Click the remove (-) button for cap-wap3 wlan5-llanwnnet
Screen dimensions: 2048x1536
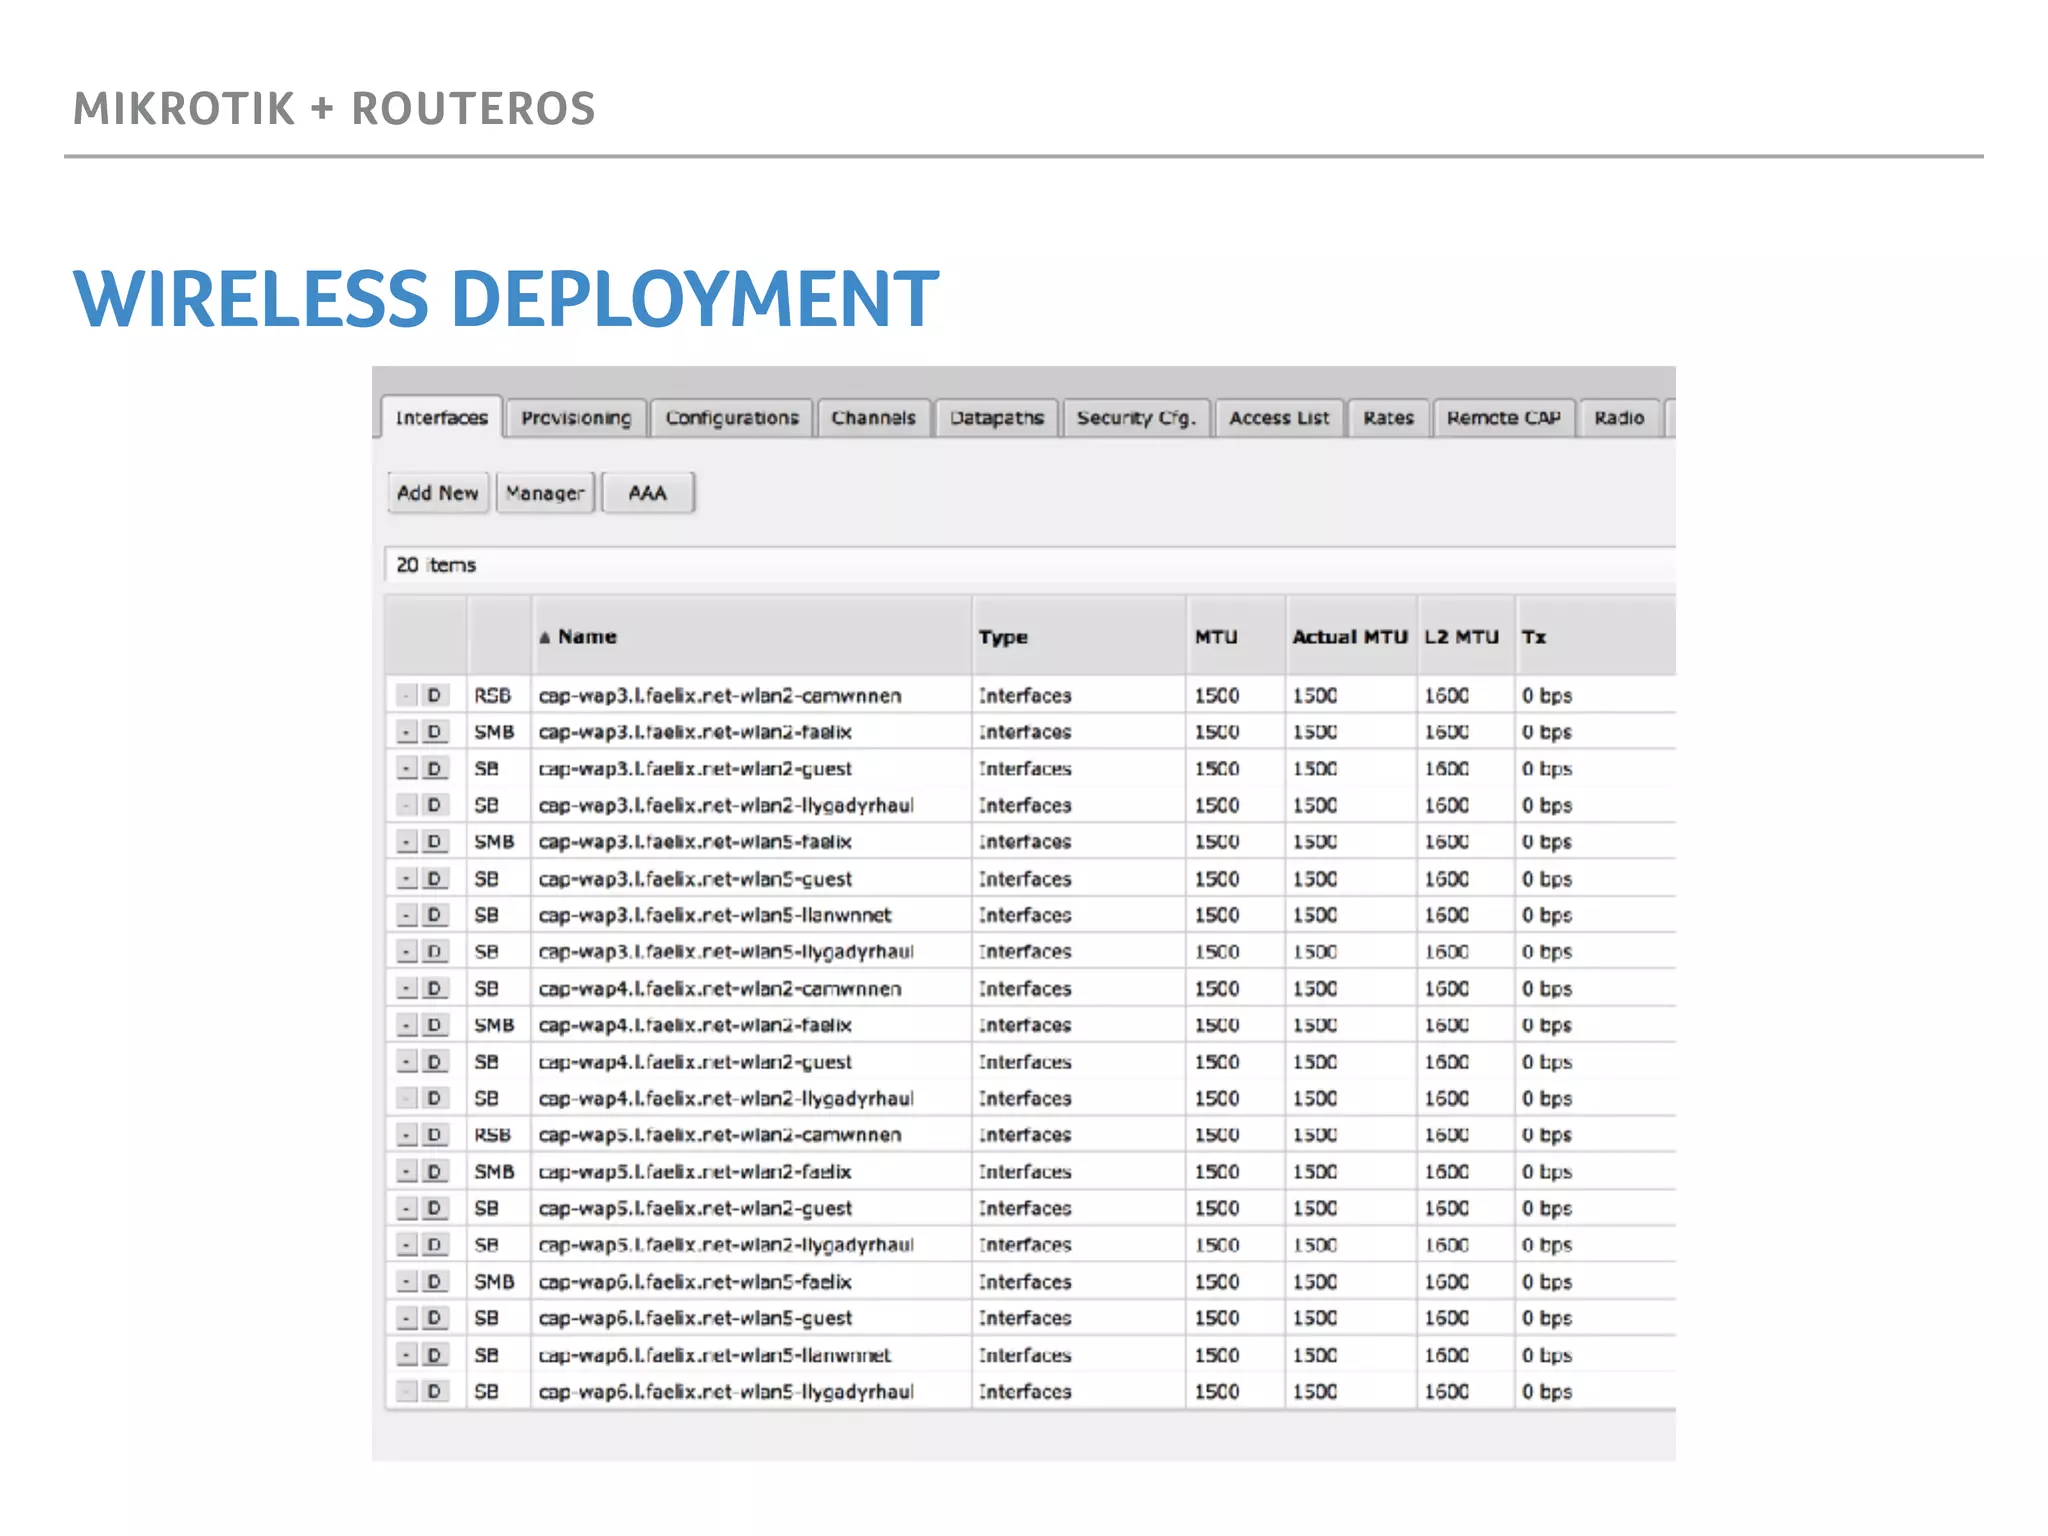(x=406, y=915)
